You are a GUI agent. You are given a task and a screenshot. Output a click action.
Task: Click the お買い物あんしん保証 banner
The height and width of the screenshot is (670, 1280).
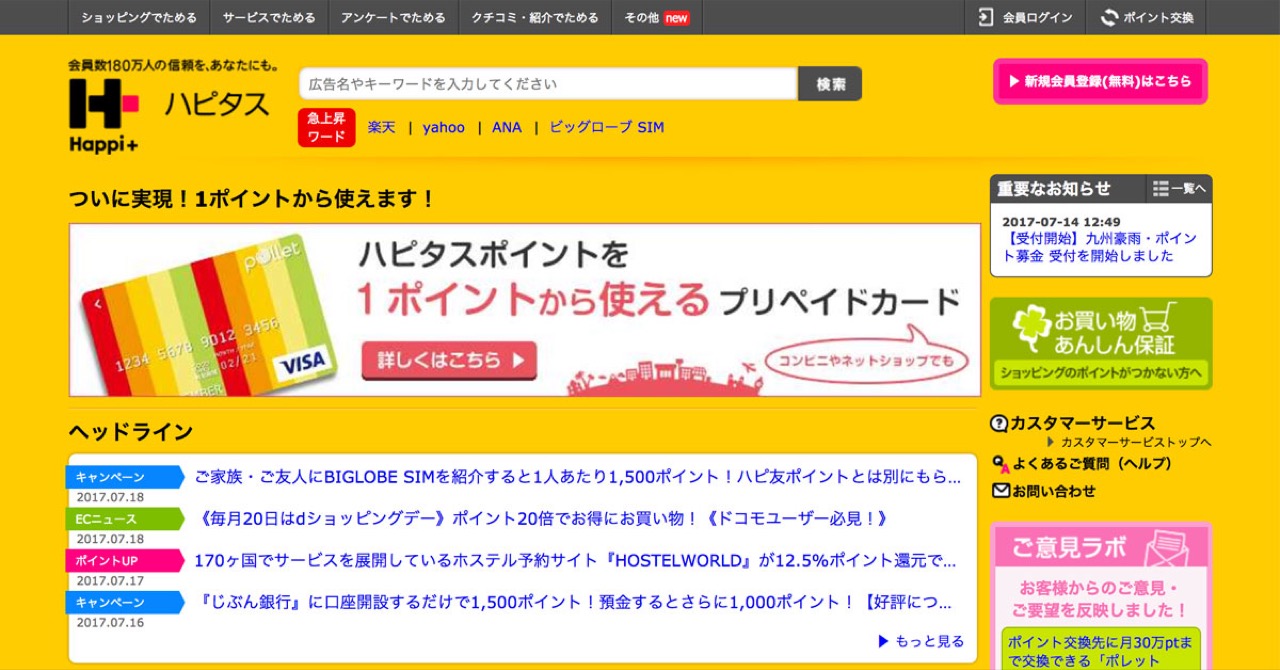click(x=1101, y=343)
